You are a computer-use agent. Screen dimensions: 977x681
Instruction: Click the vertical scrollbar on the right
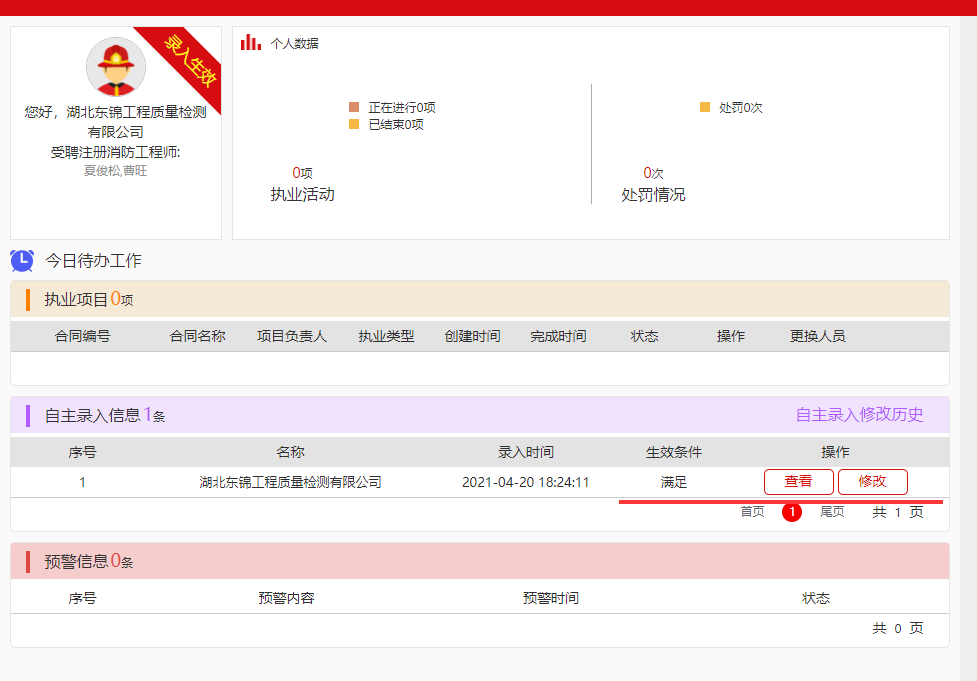pyautogui.click(x=968, y=340)
